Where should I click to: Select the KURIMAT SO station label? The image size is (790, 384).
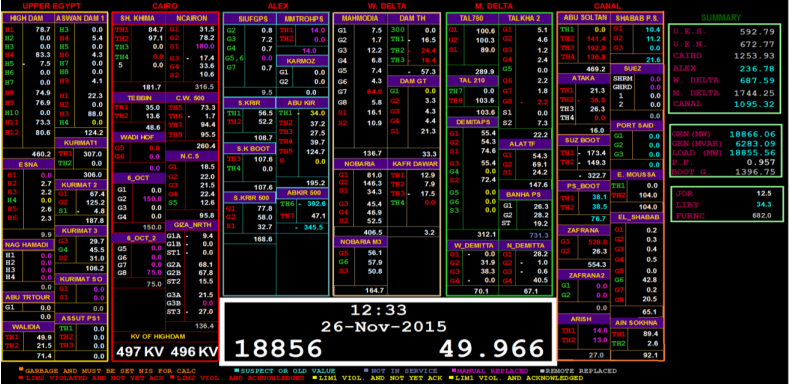pyautogui.click(x=81, y=279)
